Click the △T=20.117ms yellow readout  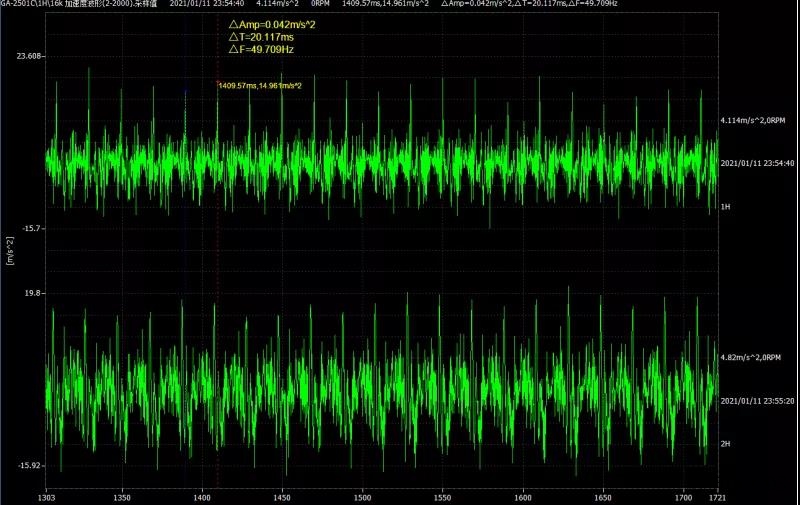click(x=260, y=36)
